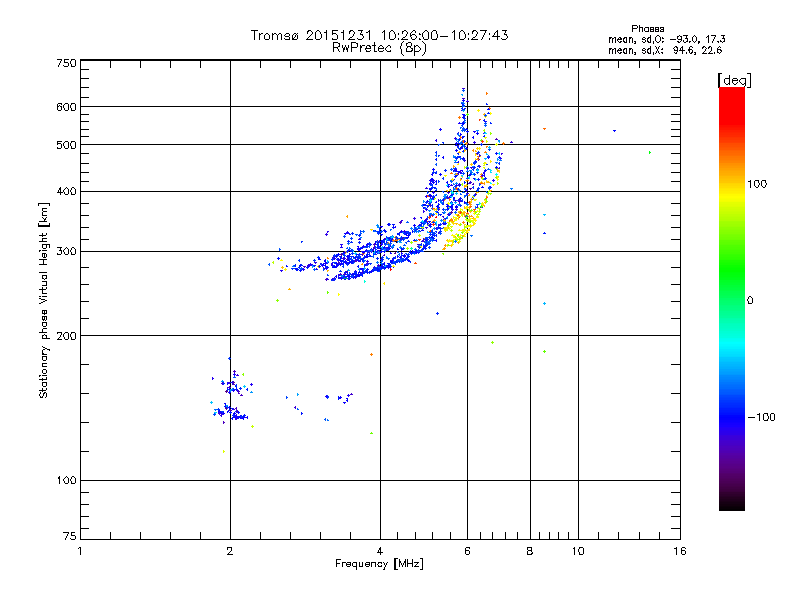Click the lone blue point near 12 MHz

click(614, 131)
